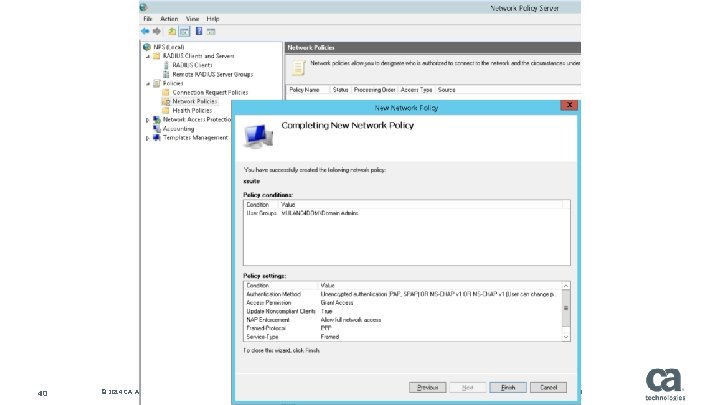
Task: Select the NAP Enforcement settings row
Action: [x=403, y=320]
